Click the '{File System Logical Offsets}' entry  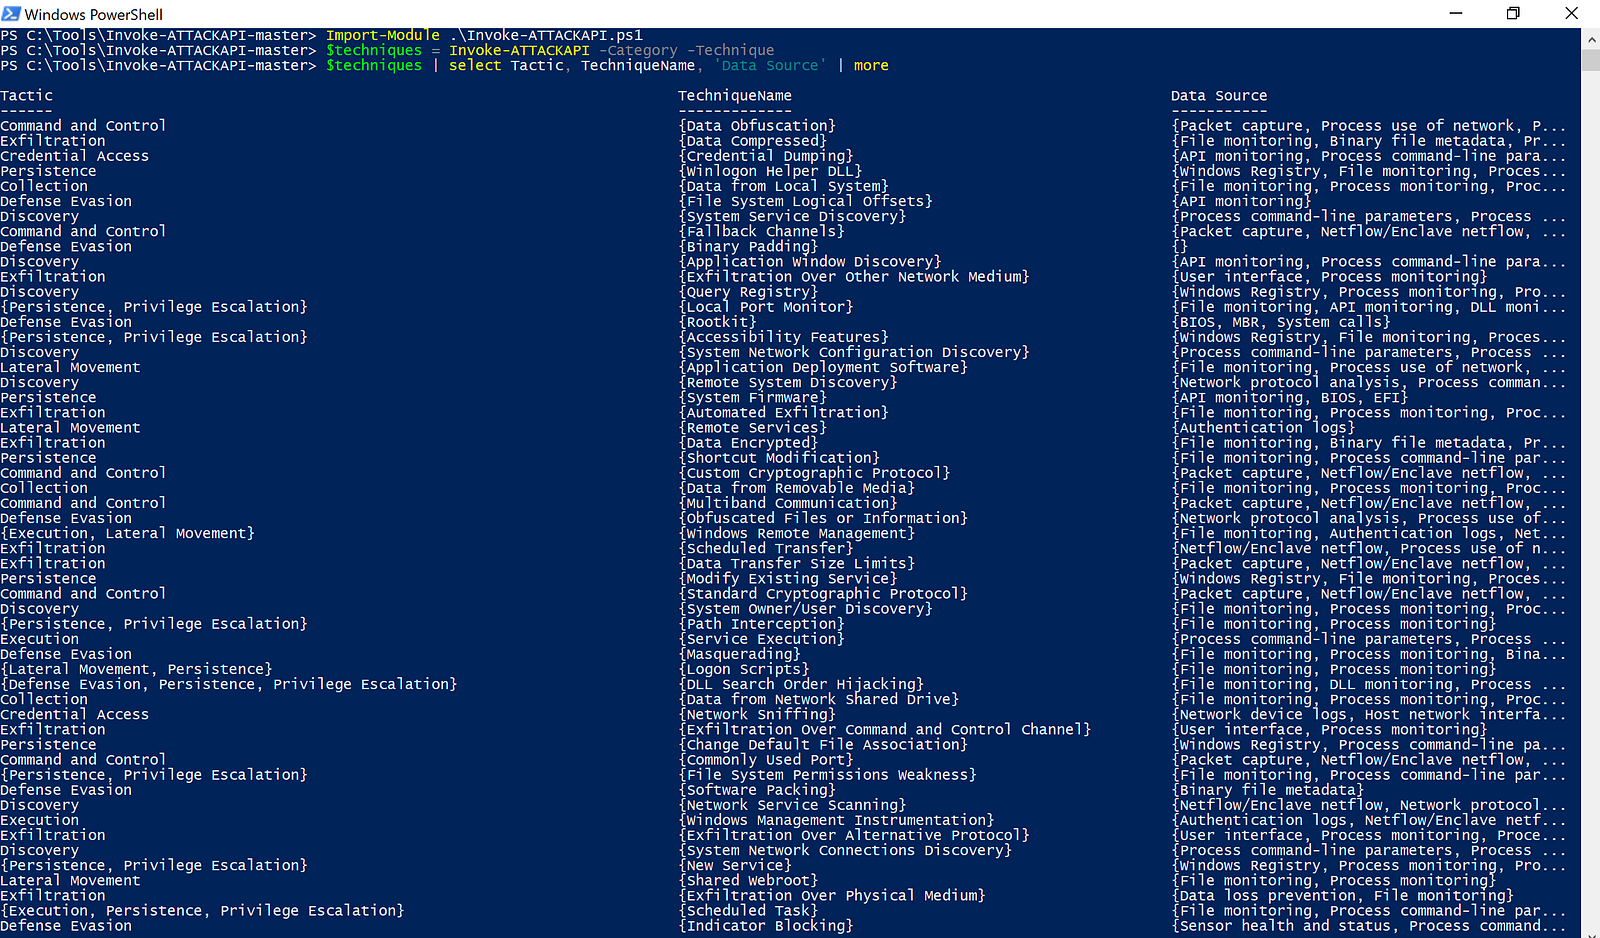[x=805, y=201]
